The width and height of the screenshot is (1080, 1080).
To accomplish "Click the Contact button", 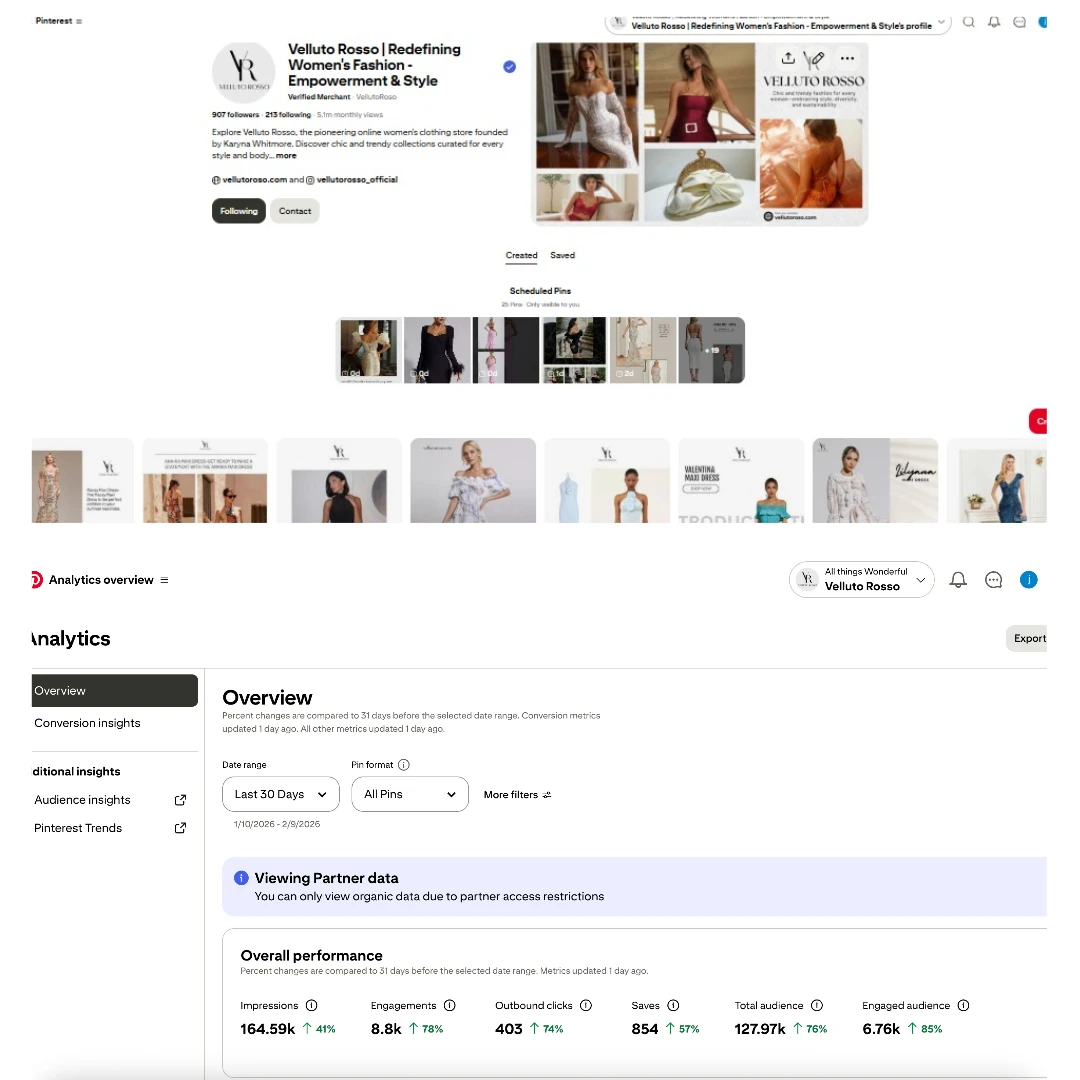I will click(x=295, y=211).
